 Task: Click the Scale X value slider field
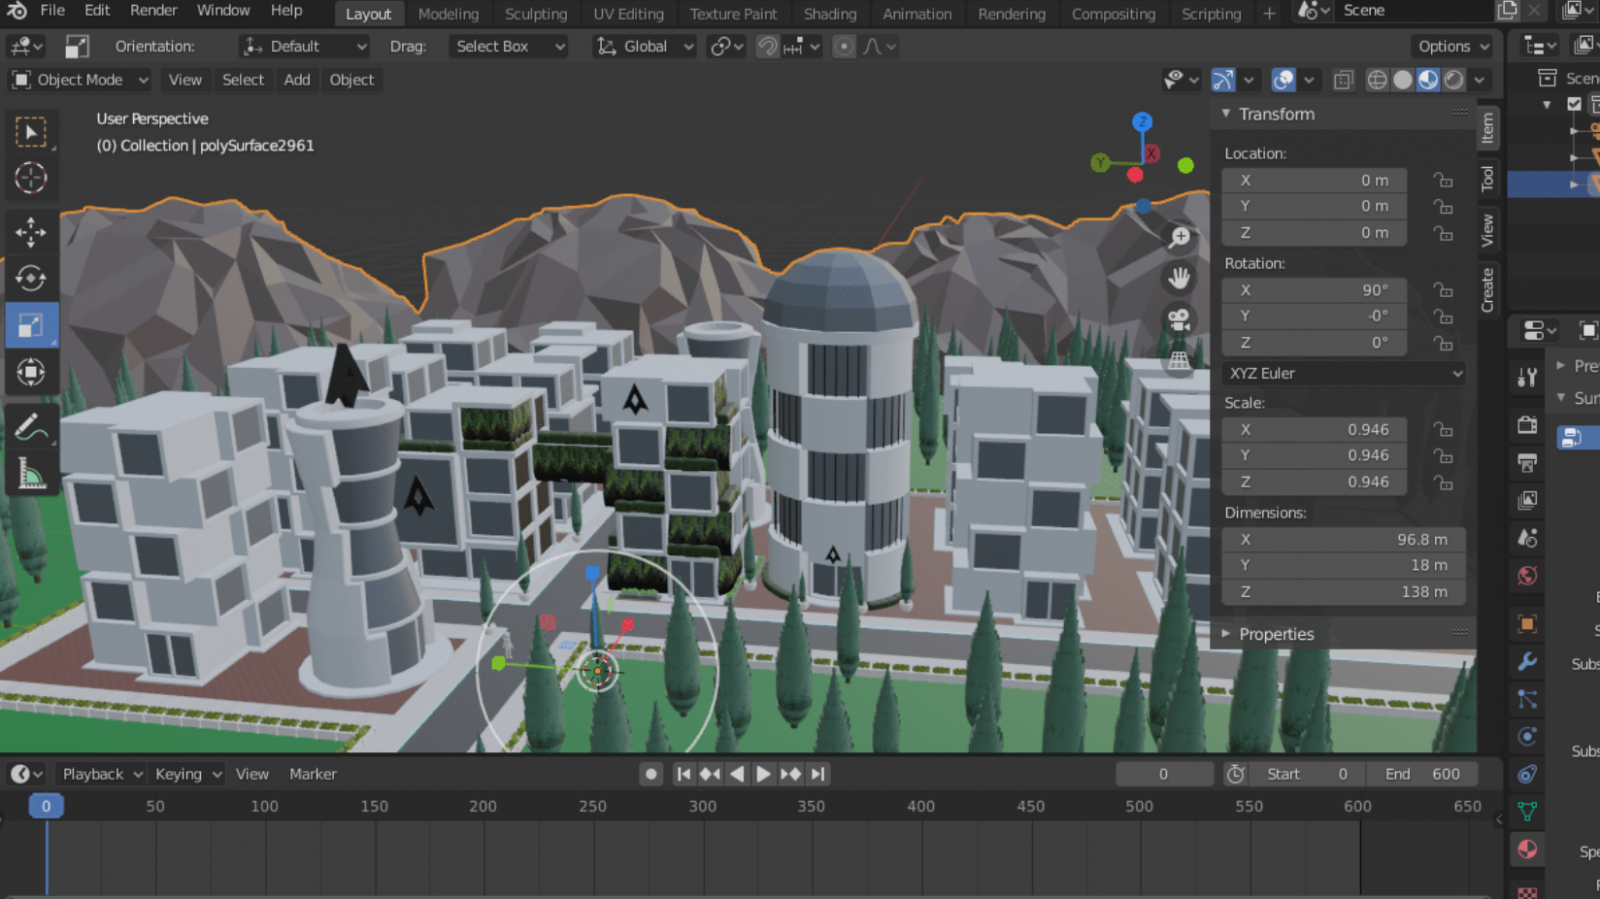(x=1314, y=429)
